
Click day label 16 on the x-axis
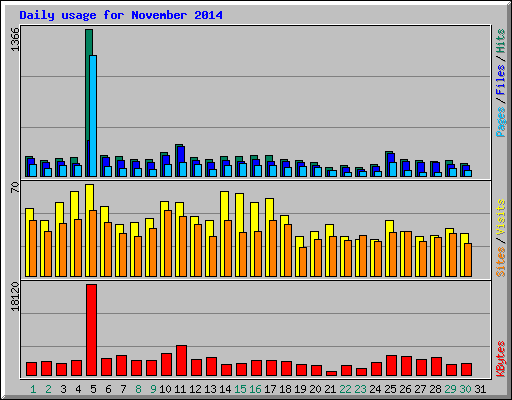(255, 389)
